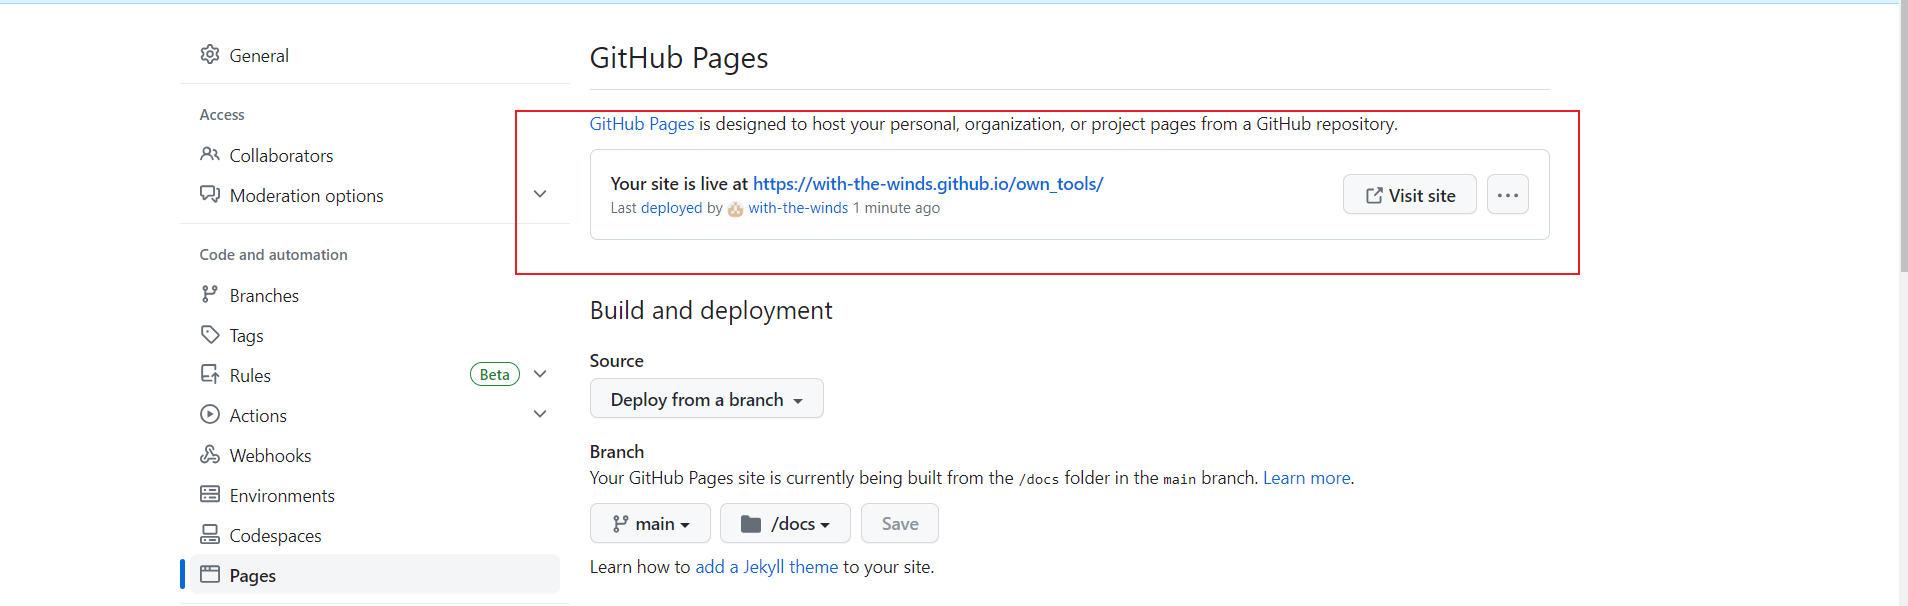Click the '1 minute ago' timestamp
1908x606 pixels.
pyautogui.click(x=896, y=208)
